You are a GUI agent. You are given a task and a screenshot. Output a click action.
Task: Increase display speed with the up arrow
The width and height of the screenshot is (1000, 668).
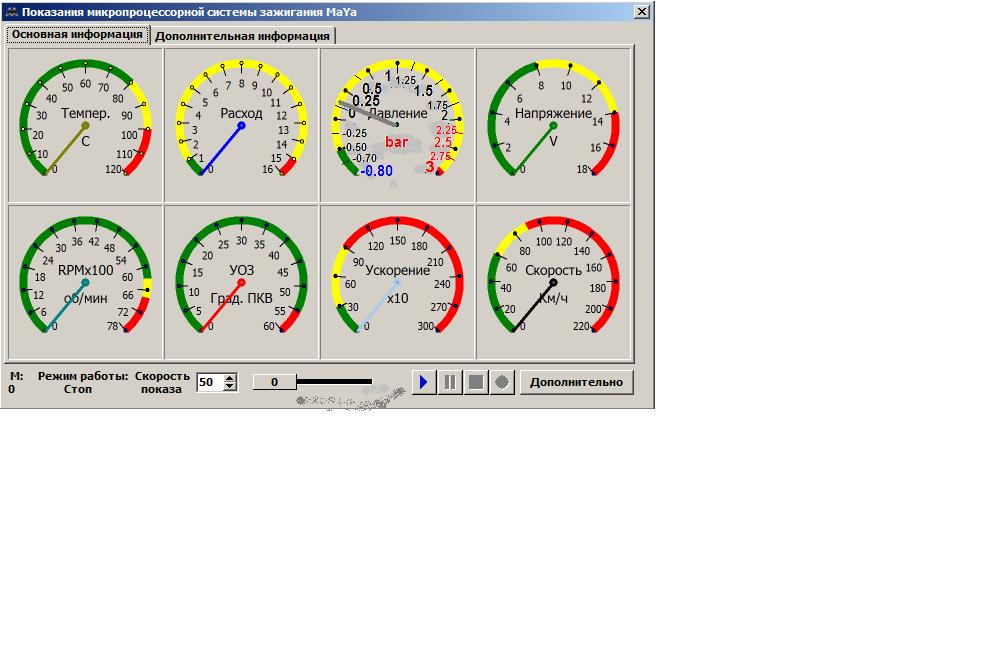pos(231,378)
